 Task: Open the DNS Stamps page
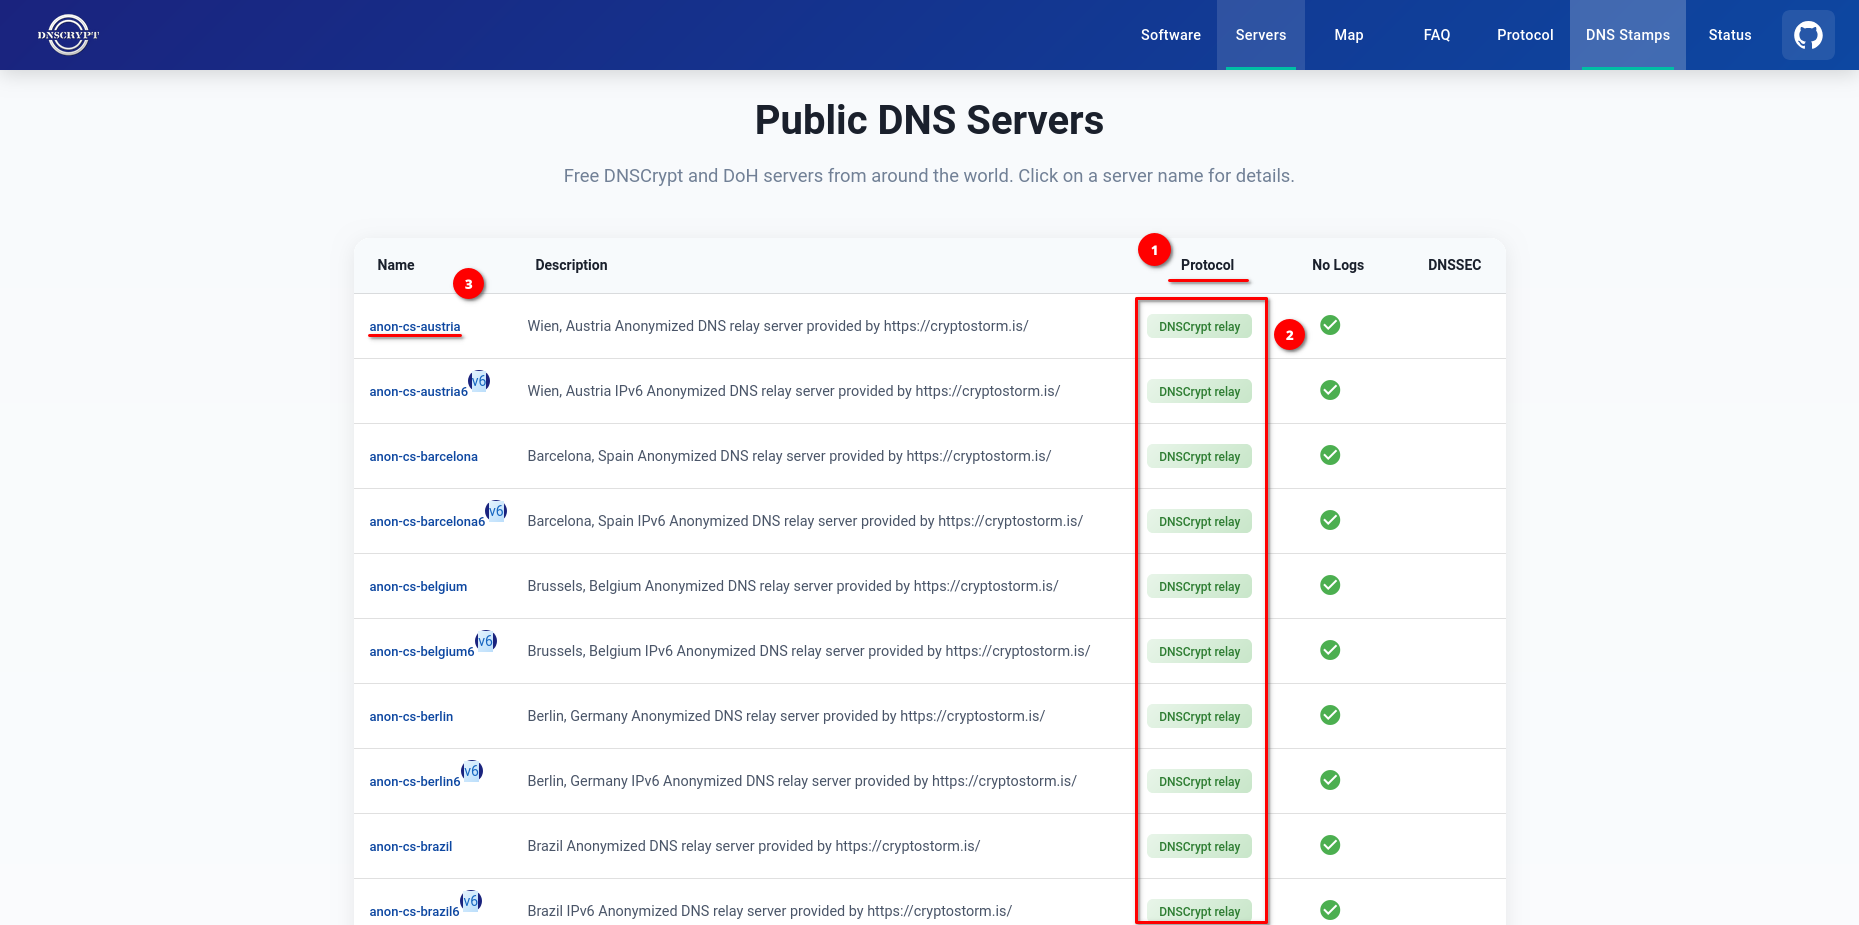point(1628,35)
